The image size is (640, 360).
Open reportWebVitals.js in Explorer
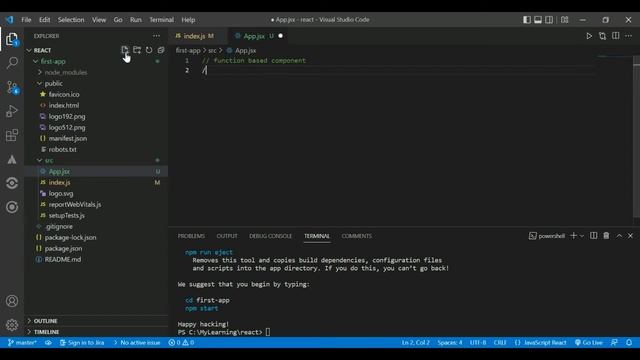(75, 204)
